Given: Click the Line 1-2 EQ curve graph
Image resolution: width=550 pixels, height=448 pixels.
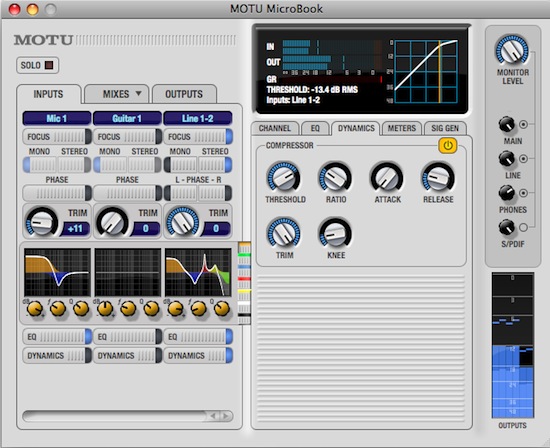Looking at the screenshot, I should 198,272.
